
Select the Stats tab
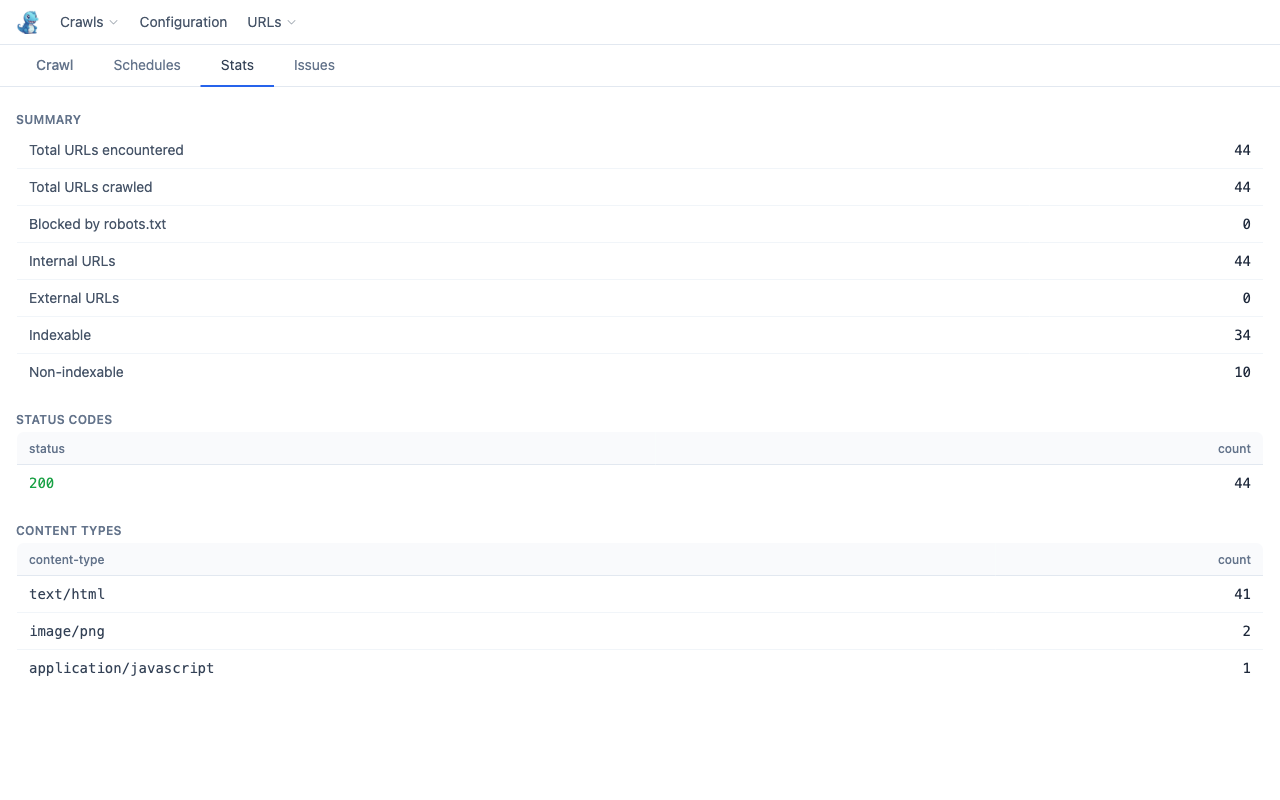coord(237,65)
